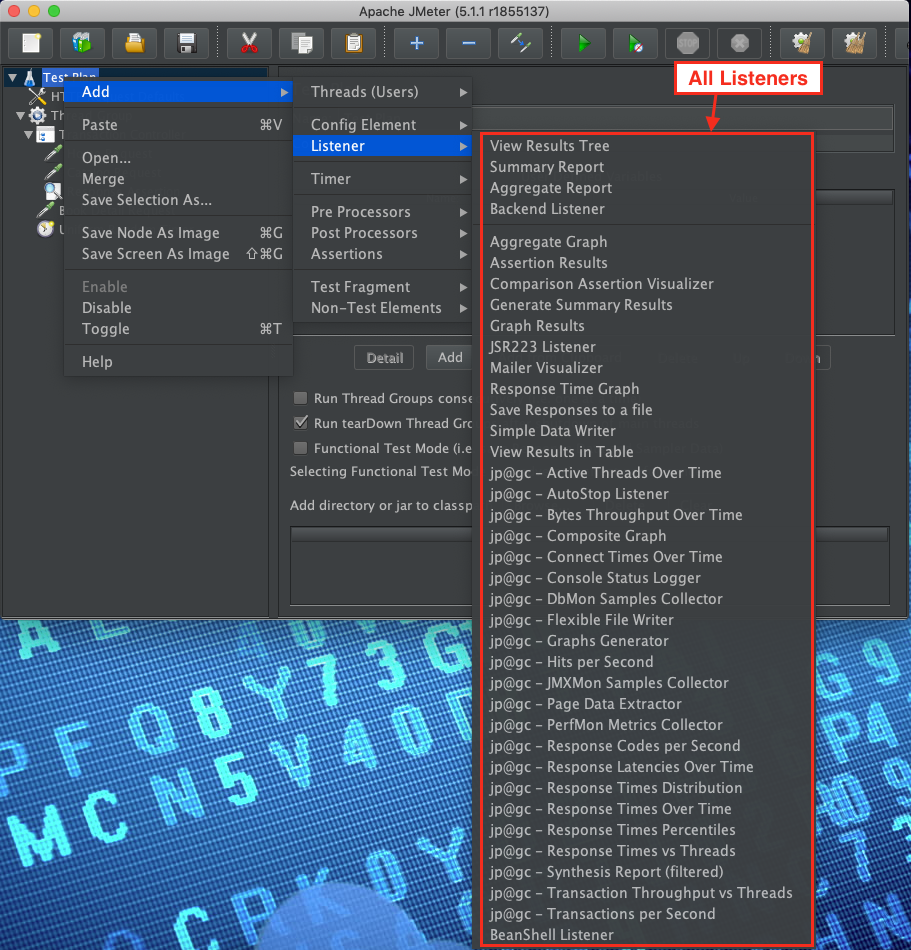Add the Aggregate Graph listener
The height and width of the screenshot is (950, 911).
(646, 242)
